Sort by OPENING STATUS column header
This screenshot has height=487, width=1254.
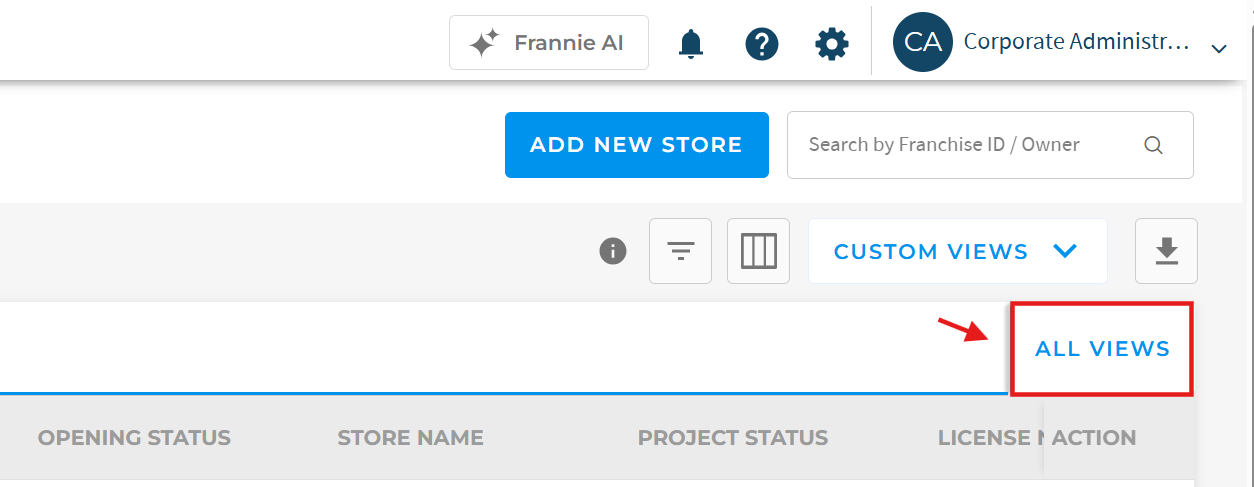coord(134,438)
